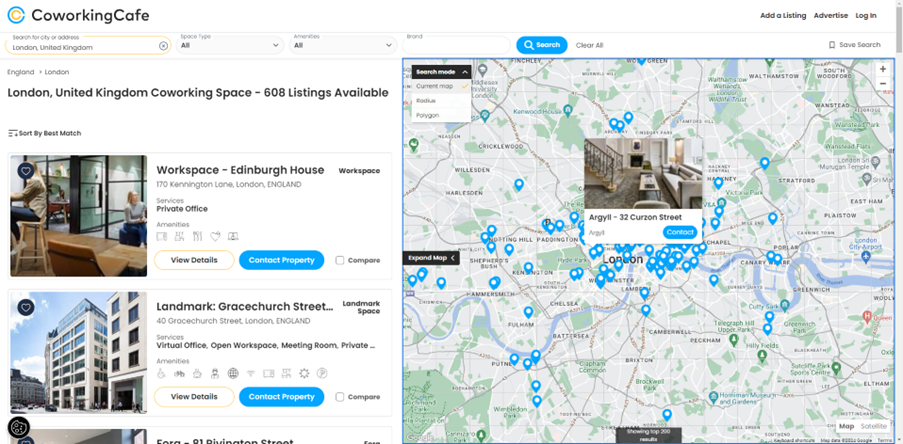The width and height of the screenshot is (903, 444).
Task: Select Polygon search mode
Action: coord(442,115)
